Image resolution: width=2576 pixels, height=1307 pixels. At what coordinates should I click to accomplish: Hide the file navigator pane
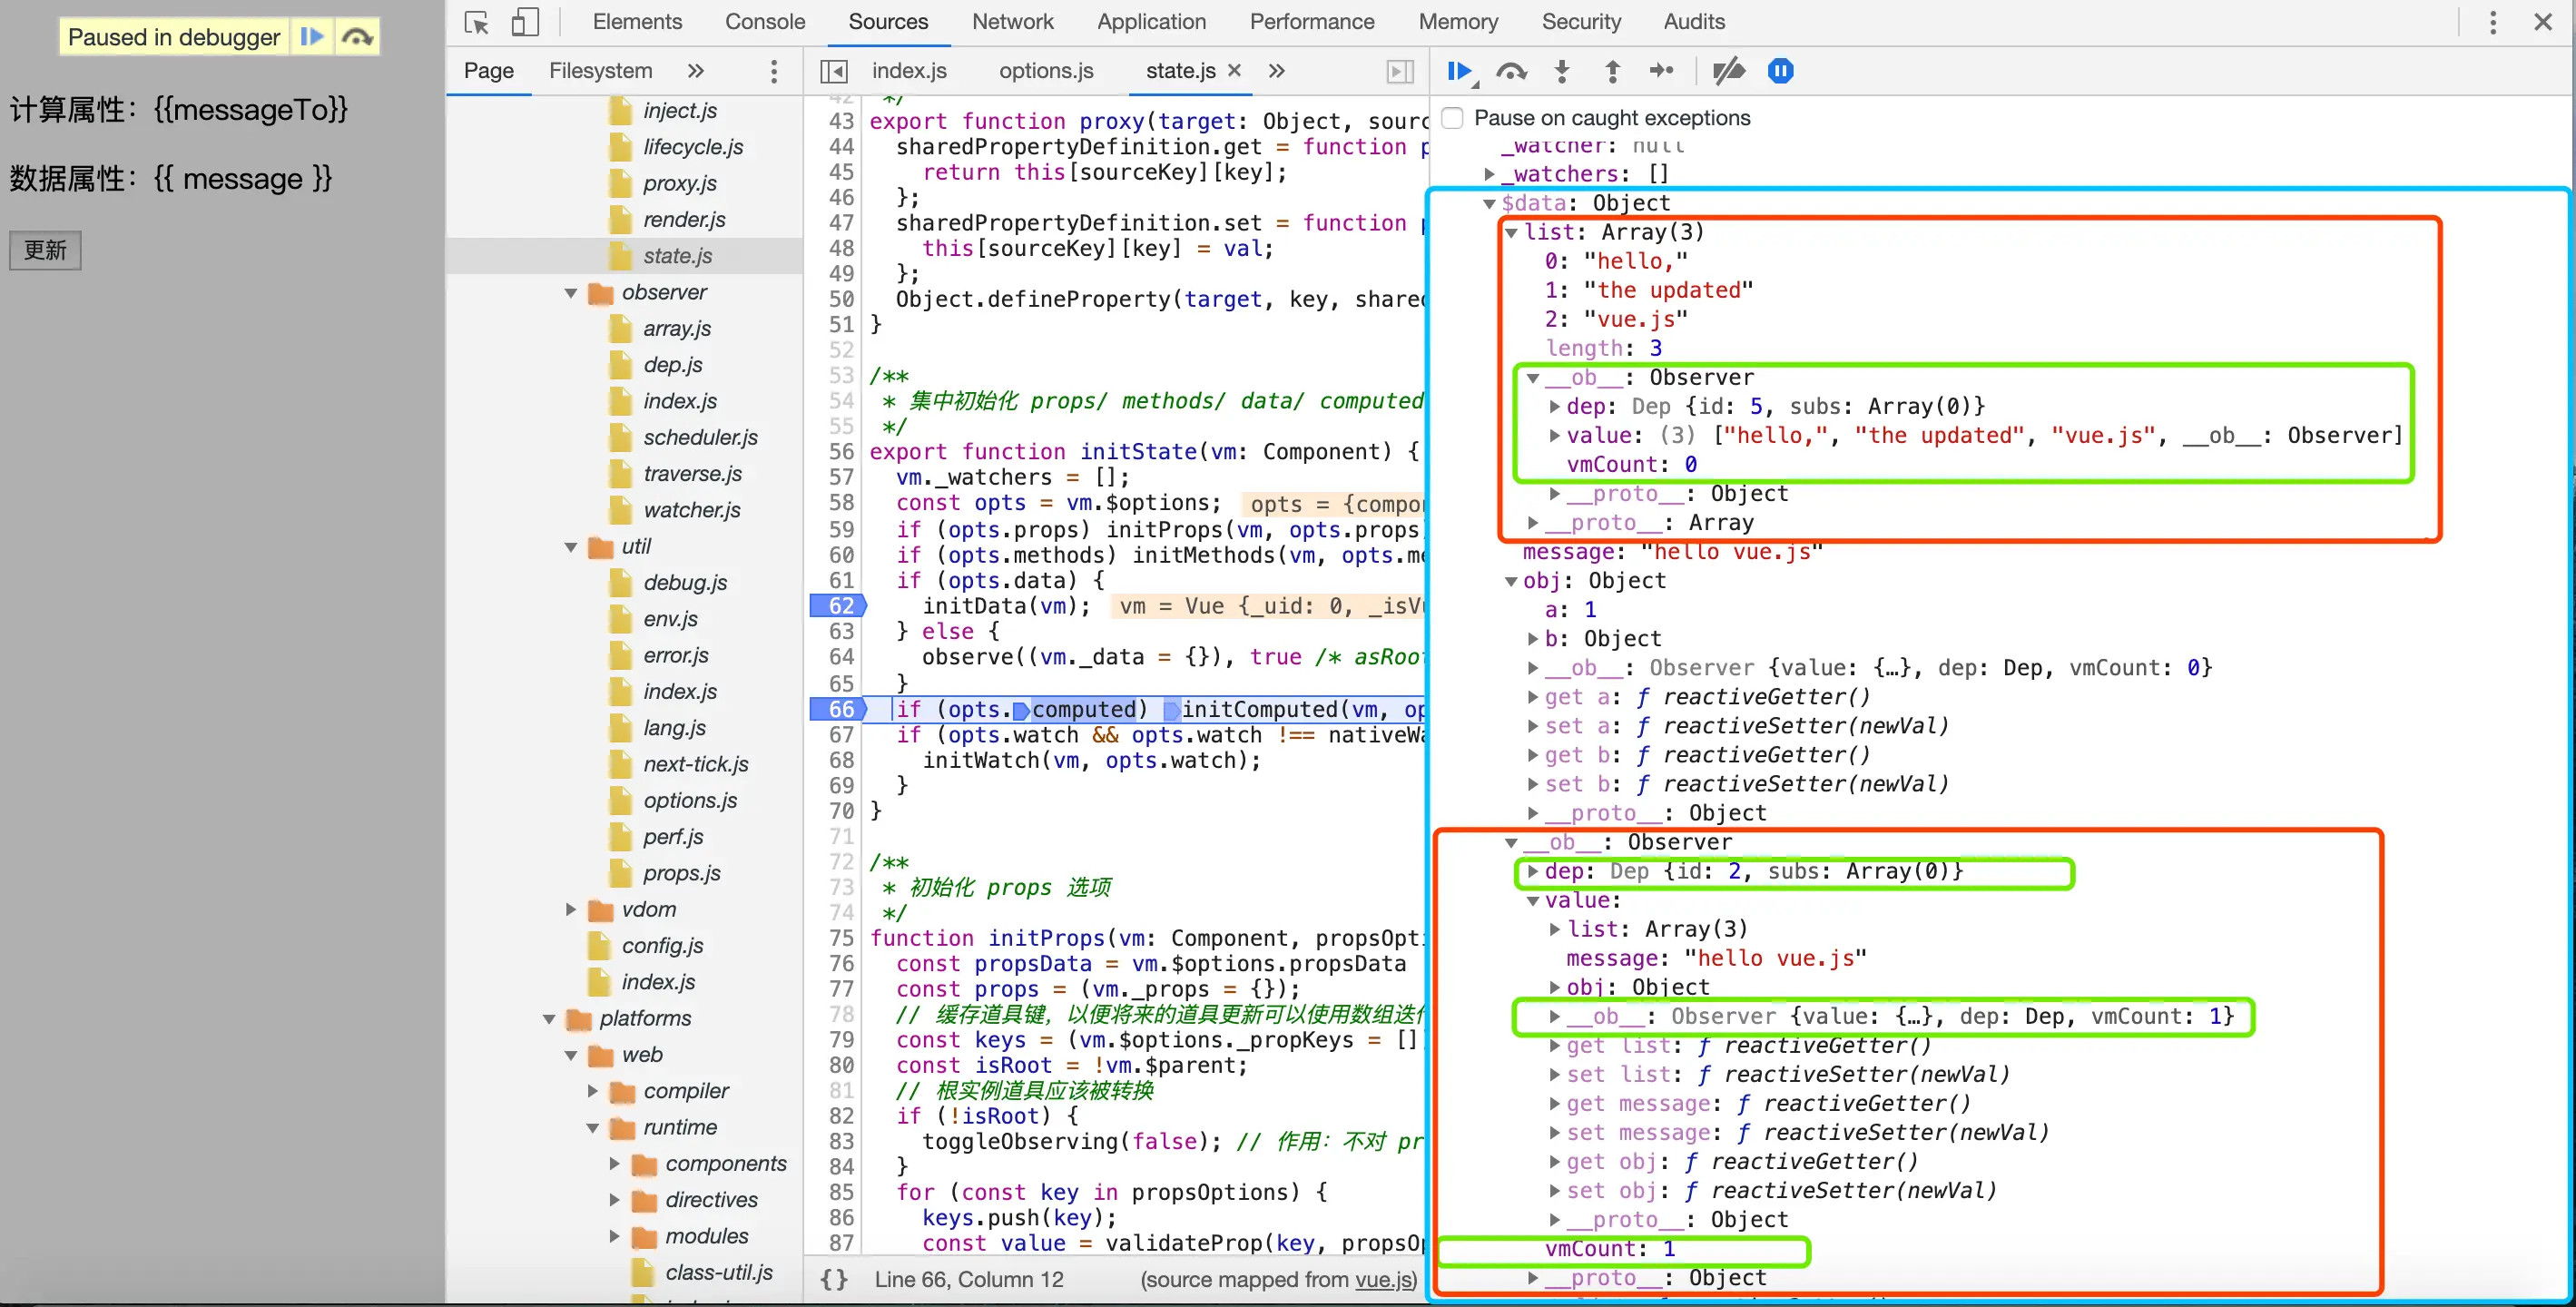834,71
